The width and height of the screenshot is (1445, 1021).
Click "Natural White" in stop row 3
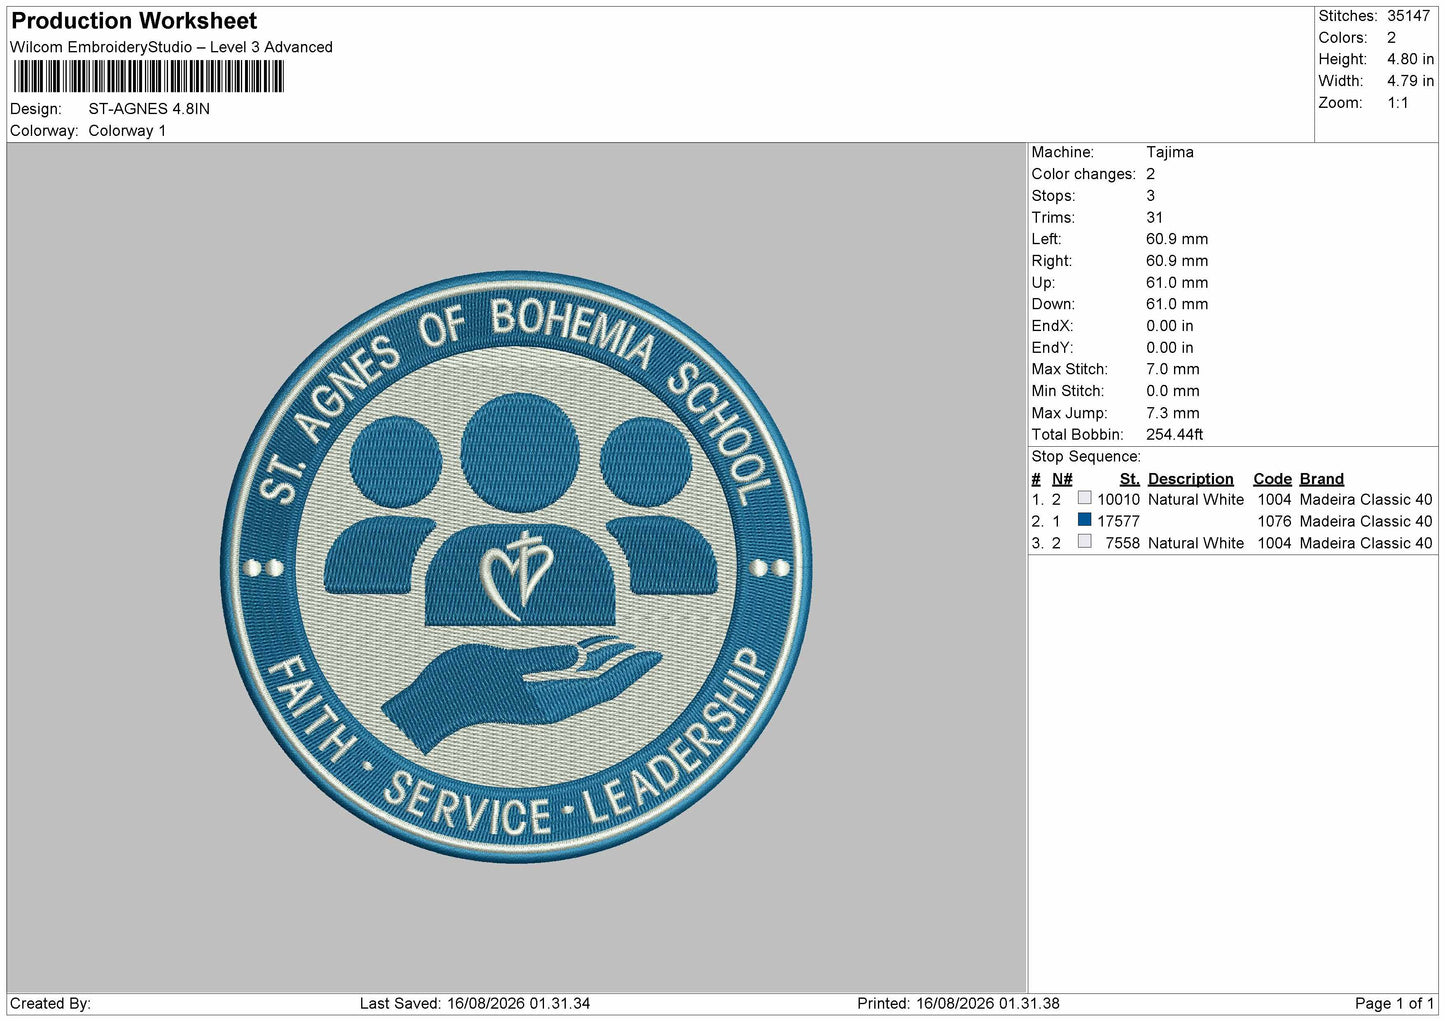[1196, 543]
